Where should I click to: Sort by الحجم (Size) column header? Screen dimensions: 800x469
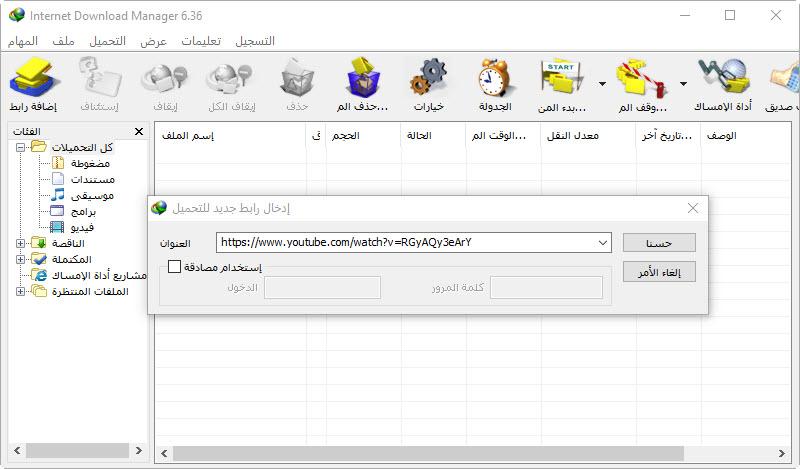click(363, 136)
